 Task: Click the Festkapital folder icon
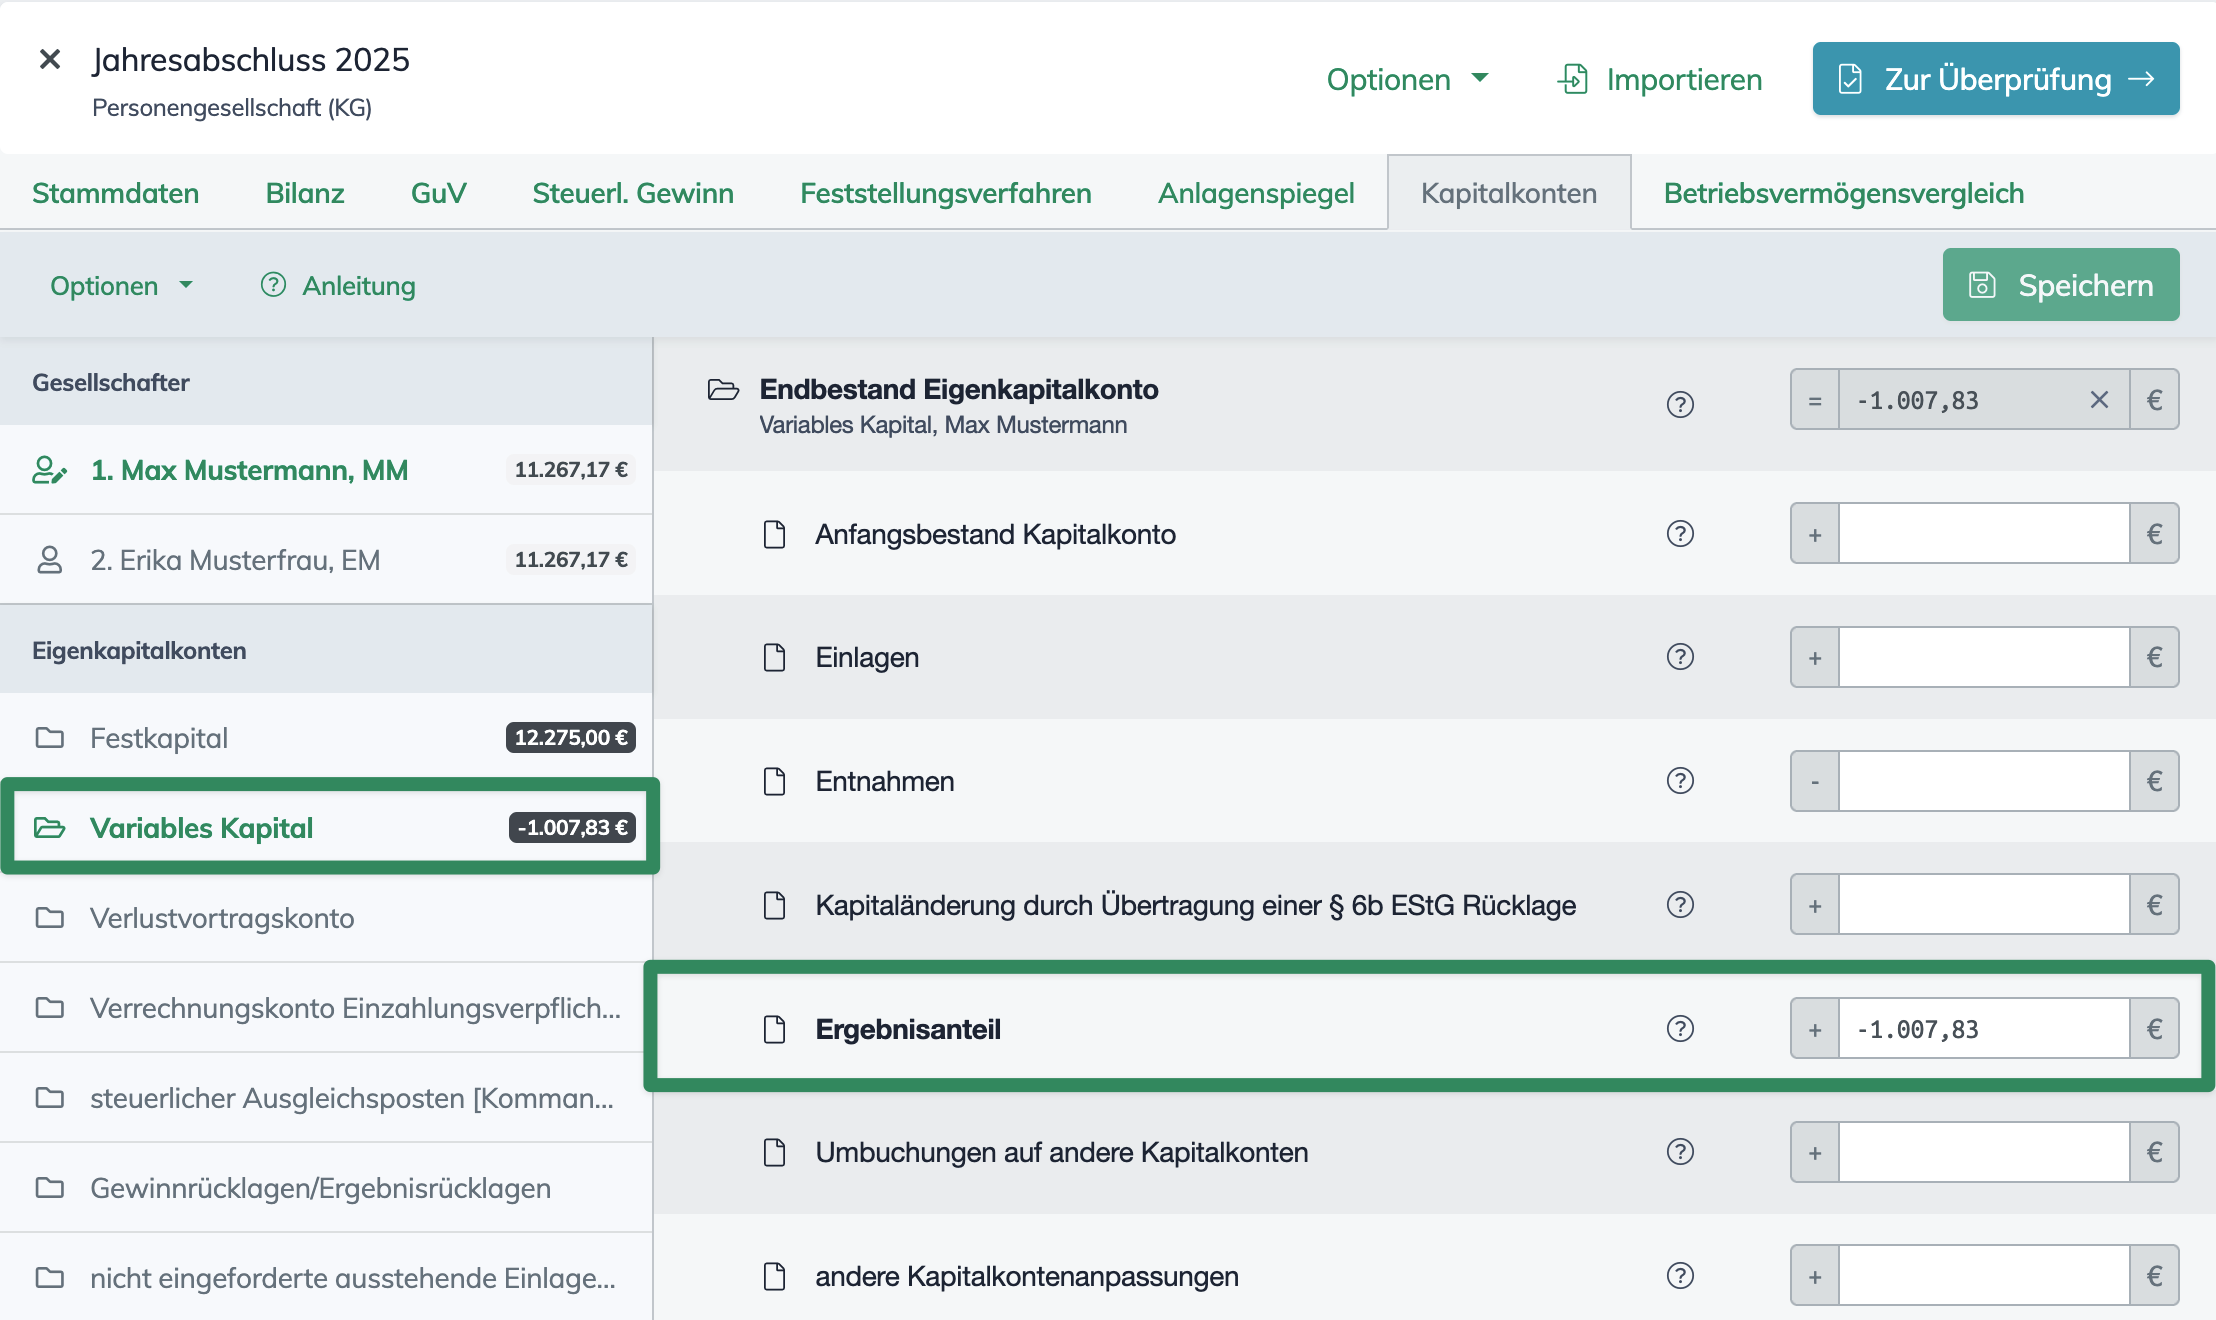(50, 738)
